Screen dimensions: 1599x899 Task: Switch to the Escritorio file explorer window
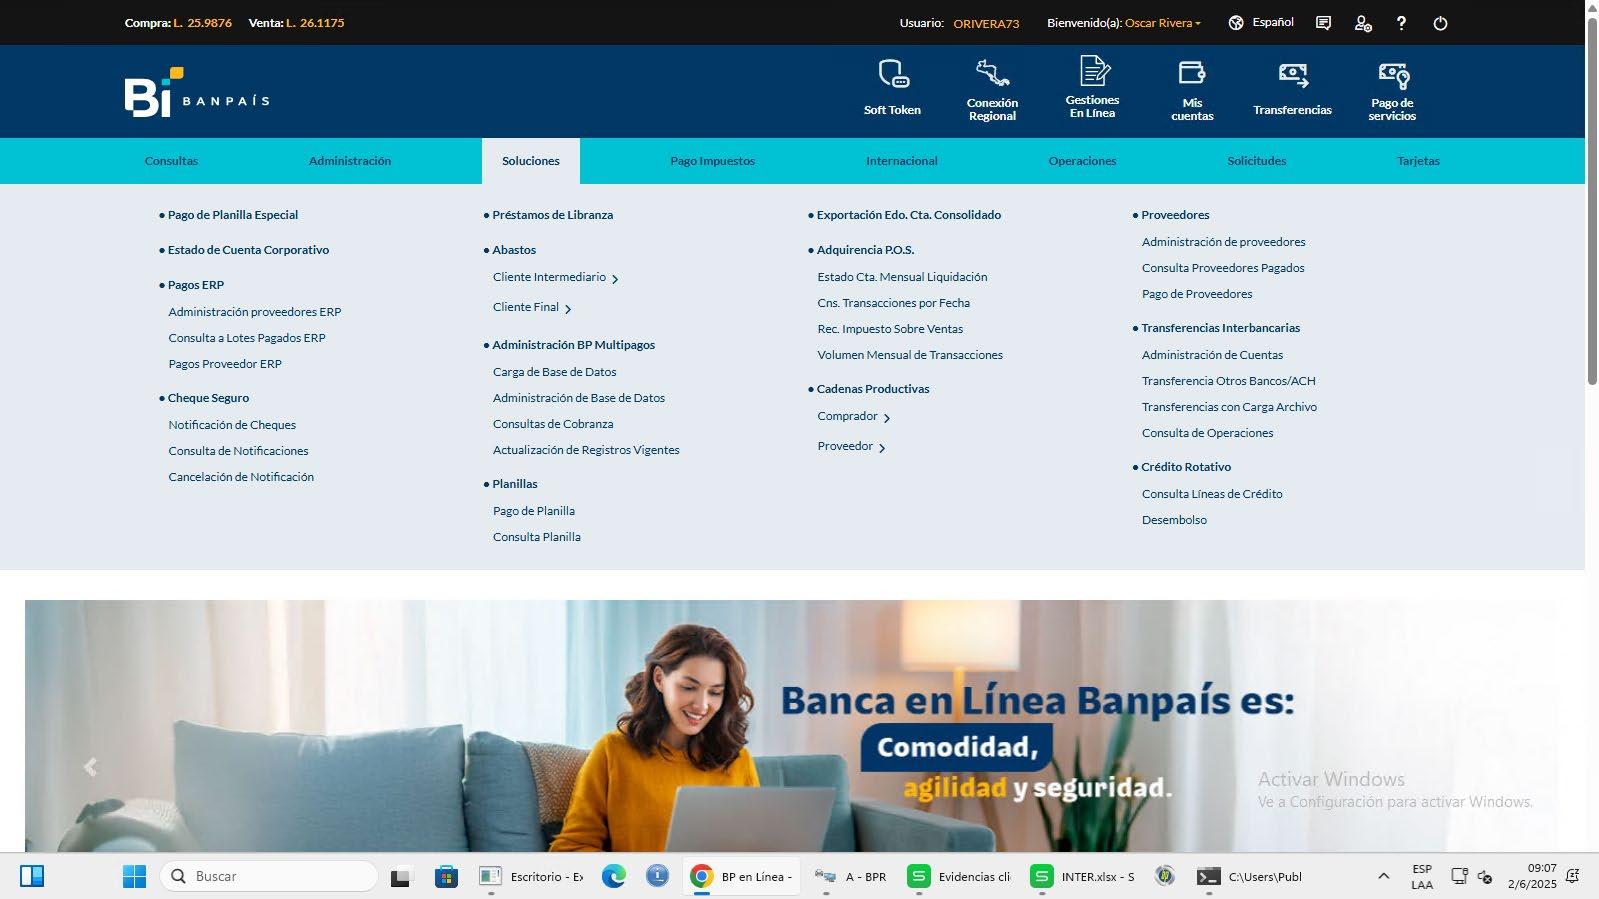531,877
